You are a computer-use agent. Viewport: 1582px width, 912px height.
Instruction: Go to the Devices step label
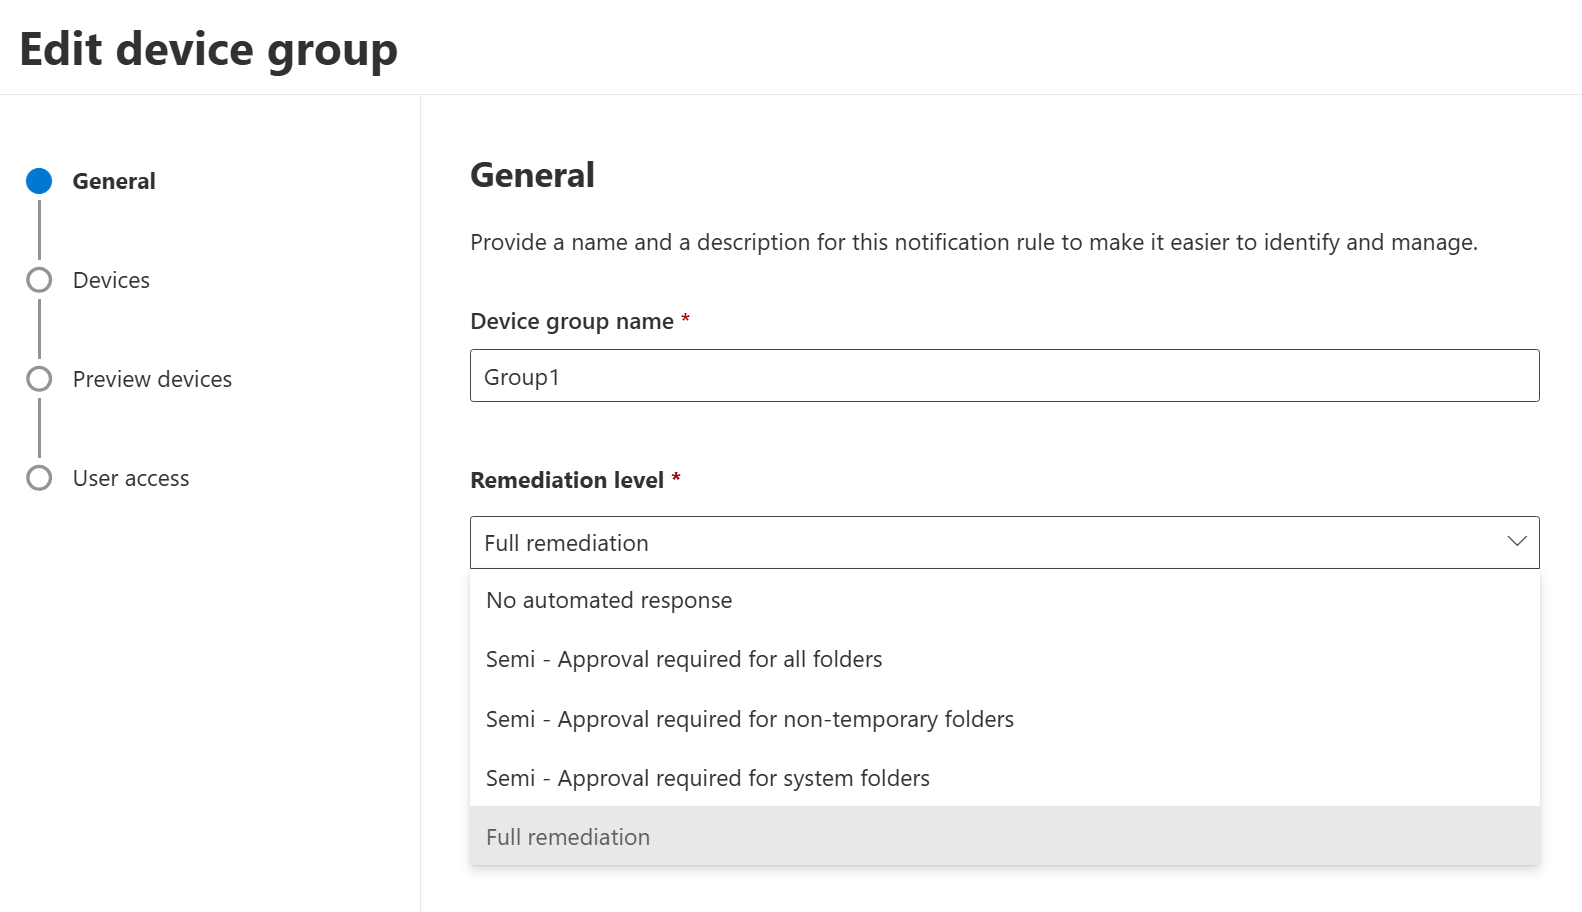click(111, 280)
